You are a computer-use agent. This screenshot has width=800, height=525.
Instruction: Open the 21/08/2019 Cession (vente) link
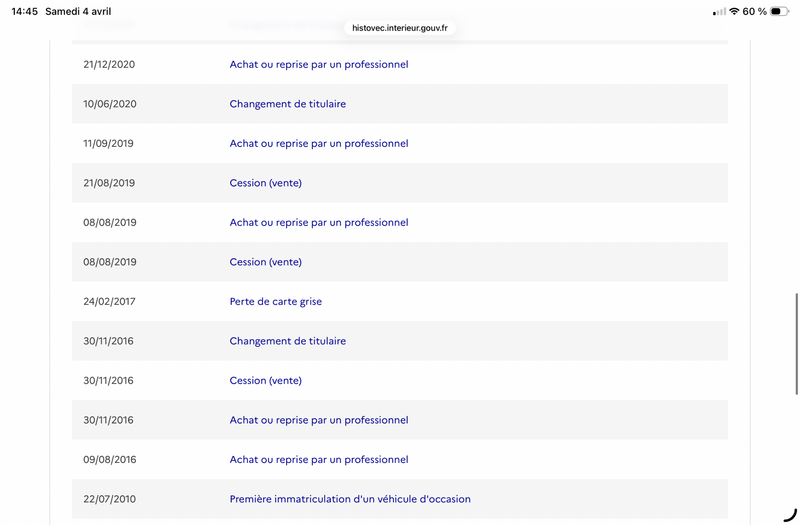point(265,183)
